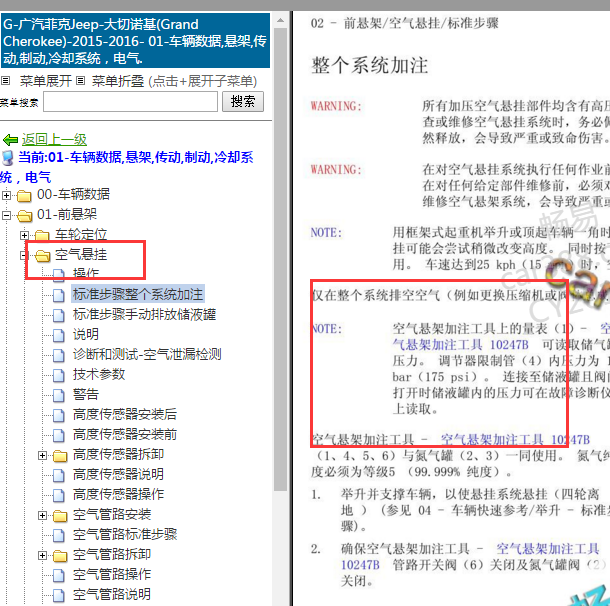Image resolution: width=610 pixels, height=606 pixels.
Task: Open 高度传感器安装前 document
Action: [125, 434]
